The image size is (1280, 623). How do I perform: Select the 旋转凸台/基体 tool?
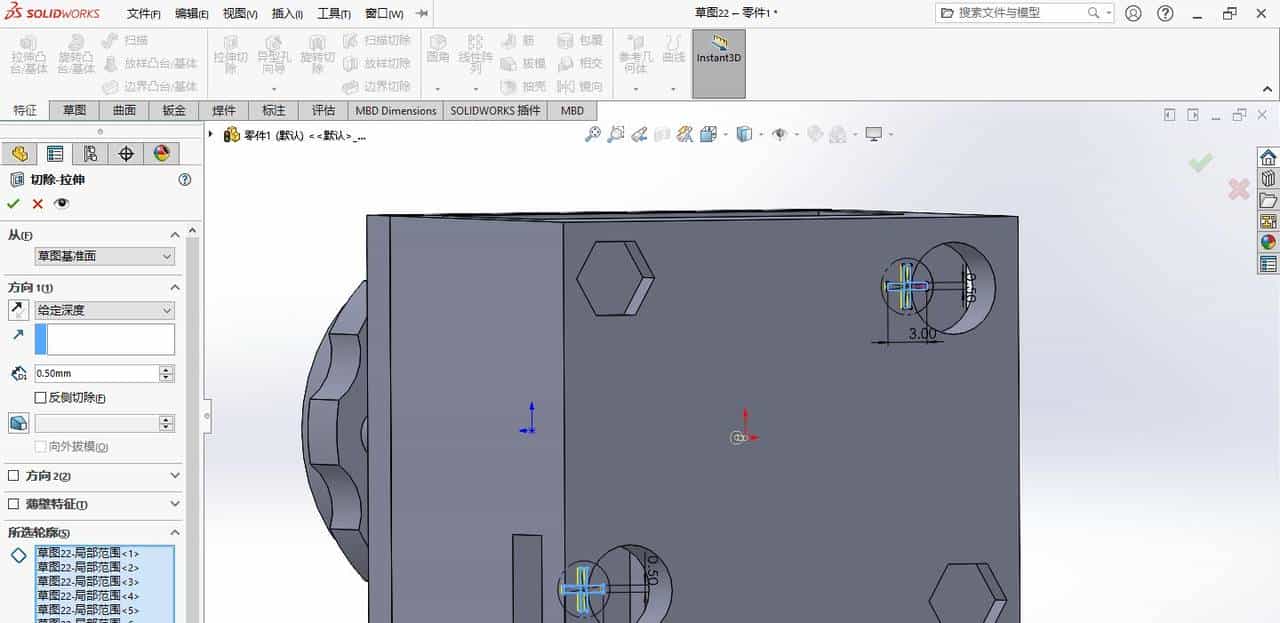(77, 60)
